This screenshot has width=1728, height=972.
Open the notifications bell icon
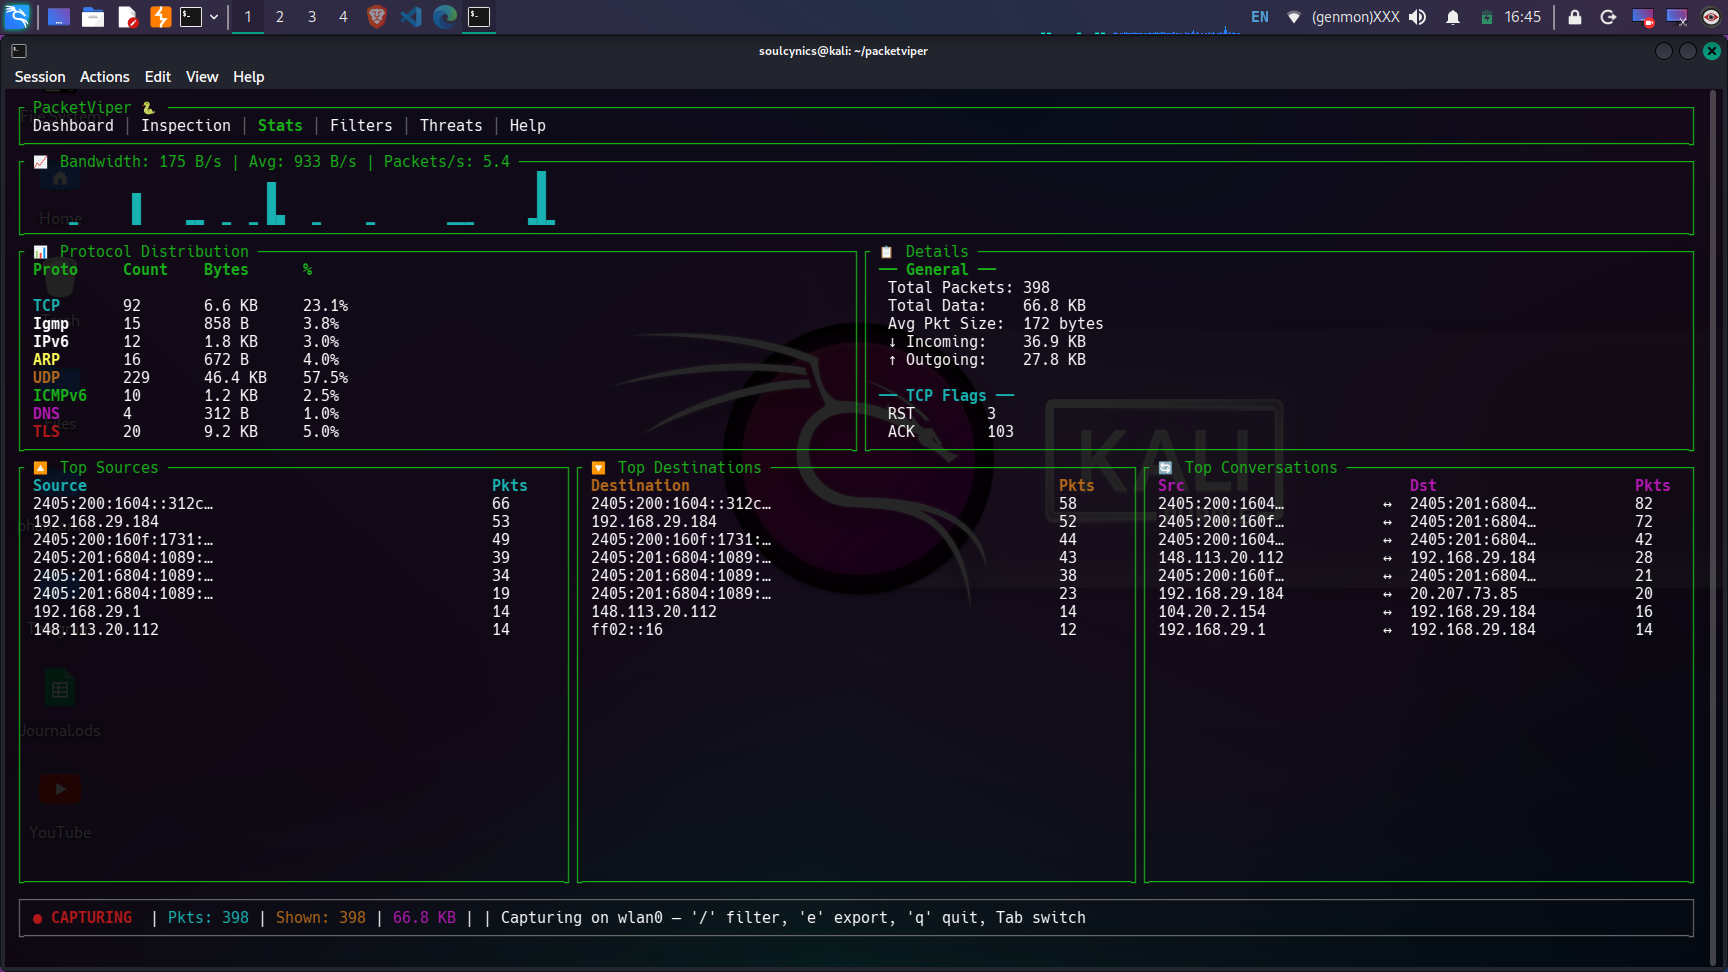(1453, 17)
